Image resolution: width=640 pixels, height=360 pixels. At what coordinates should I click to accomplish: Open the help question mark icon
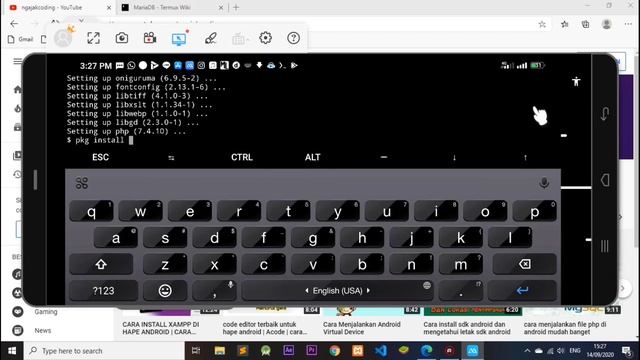click(x=293, y=38)
